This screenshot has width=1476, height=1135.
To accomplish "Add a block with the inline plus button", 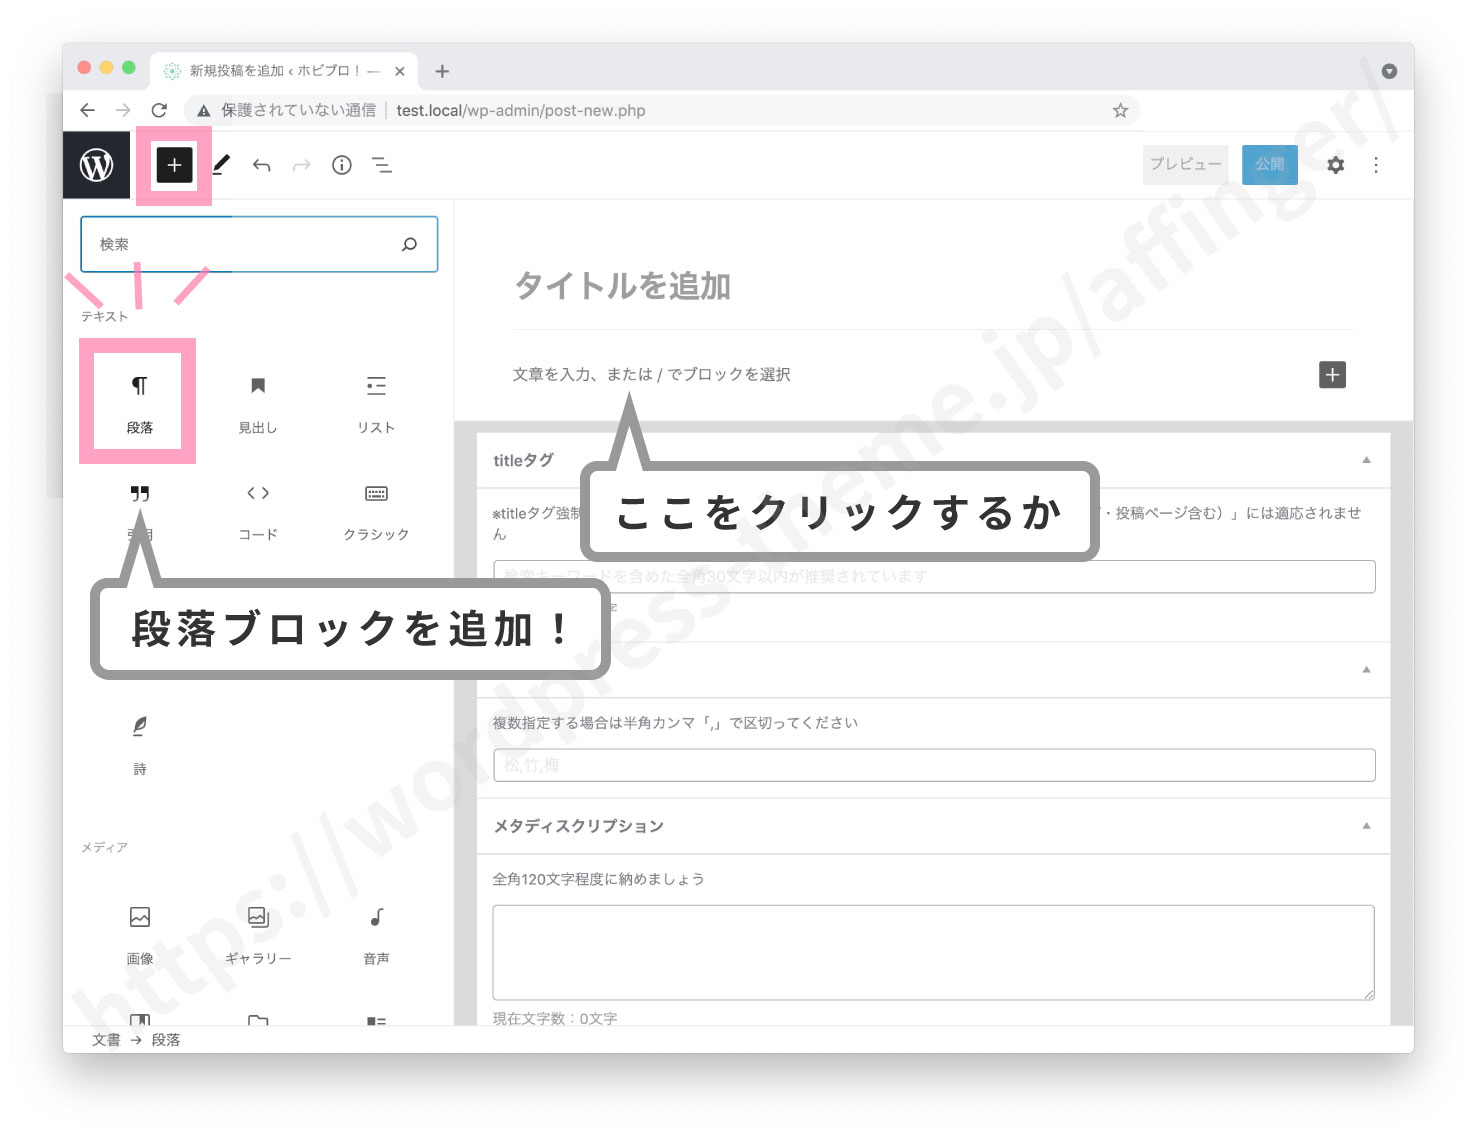I will pyautogui.click(x=1332, y=375).
